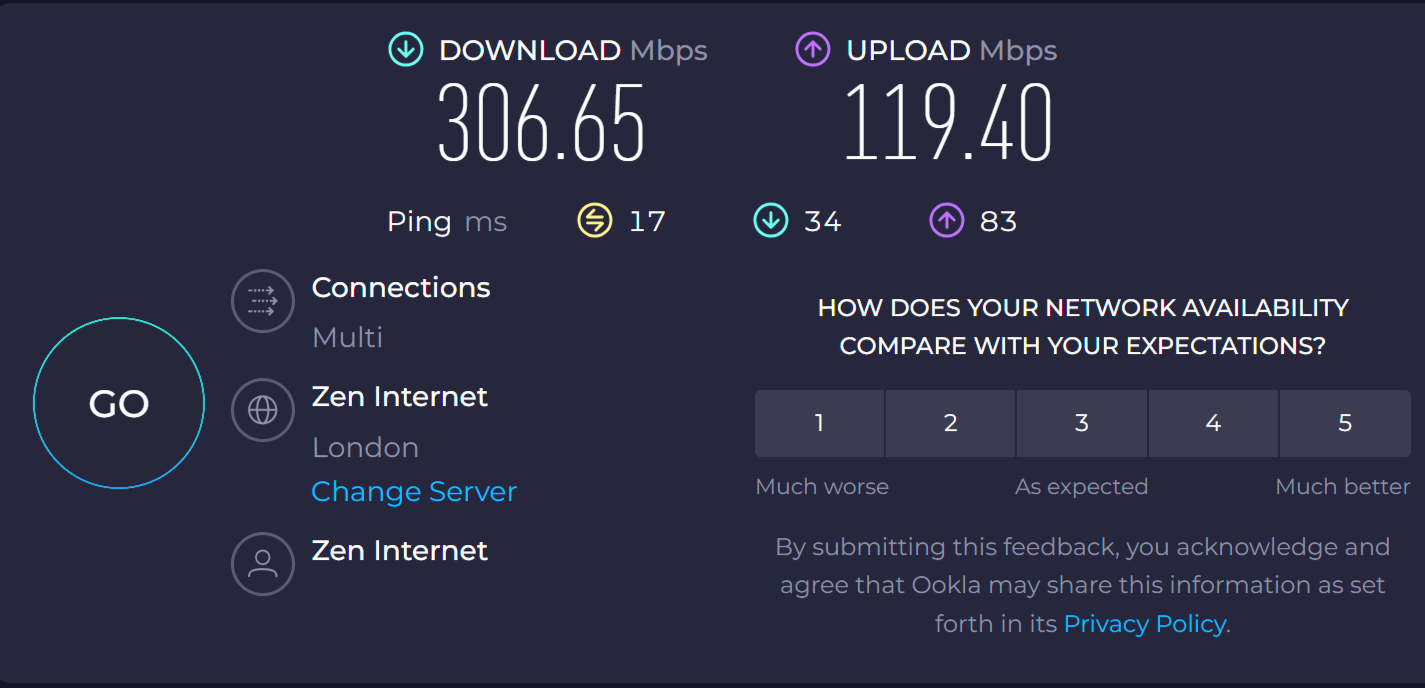
Task: Click the purple upload ping icon
Action: 946,221
